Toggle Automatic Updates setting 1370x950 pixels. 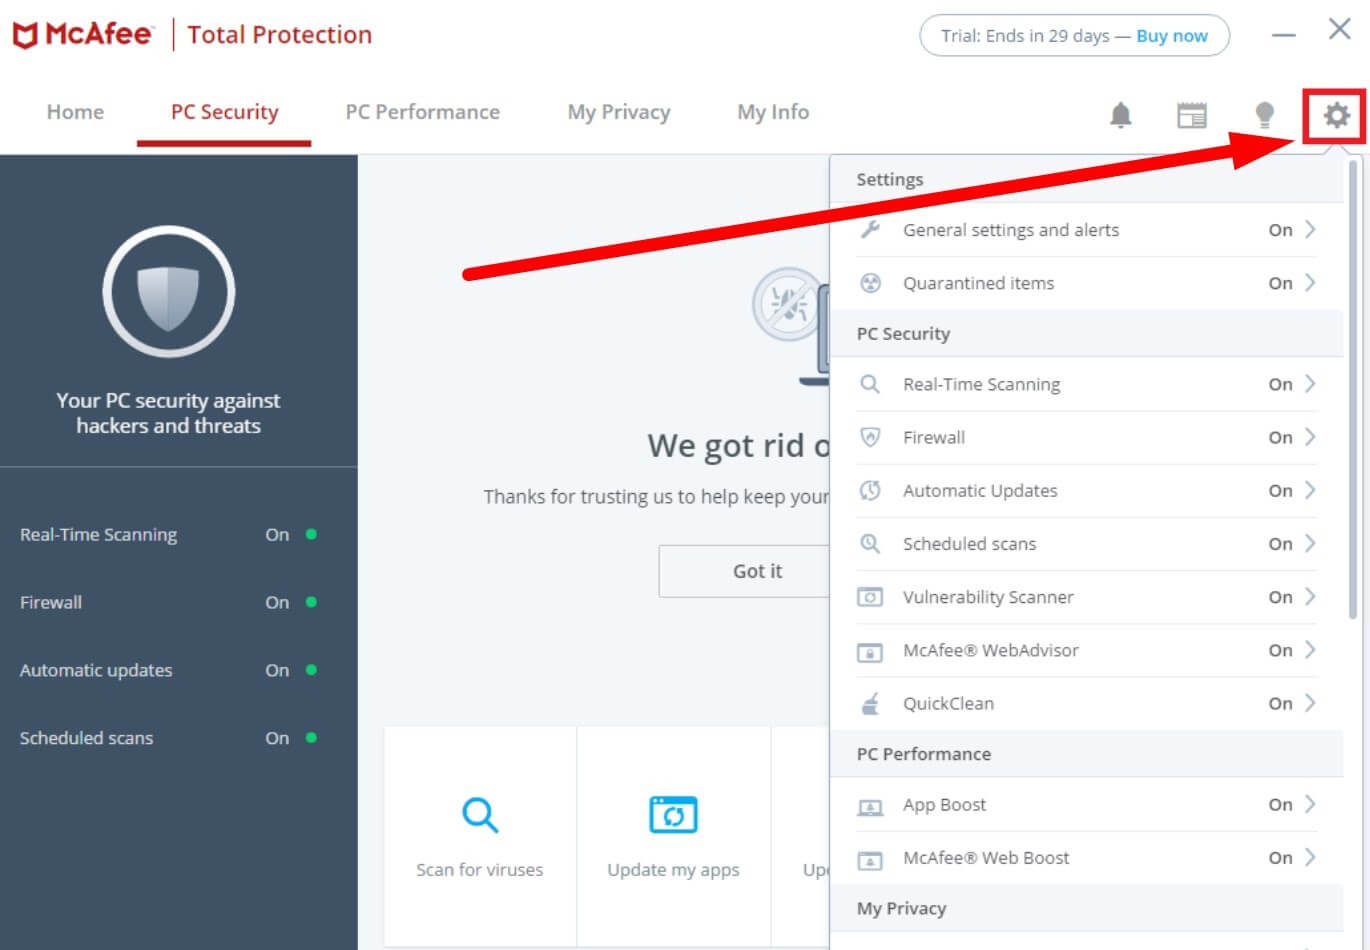pyautogui.click(x=1280, y=490)
